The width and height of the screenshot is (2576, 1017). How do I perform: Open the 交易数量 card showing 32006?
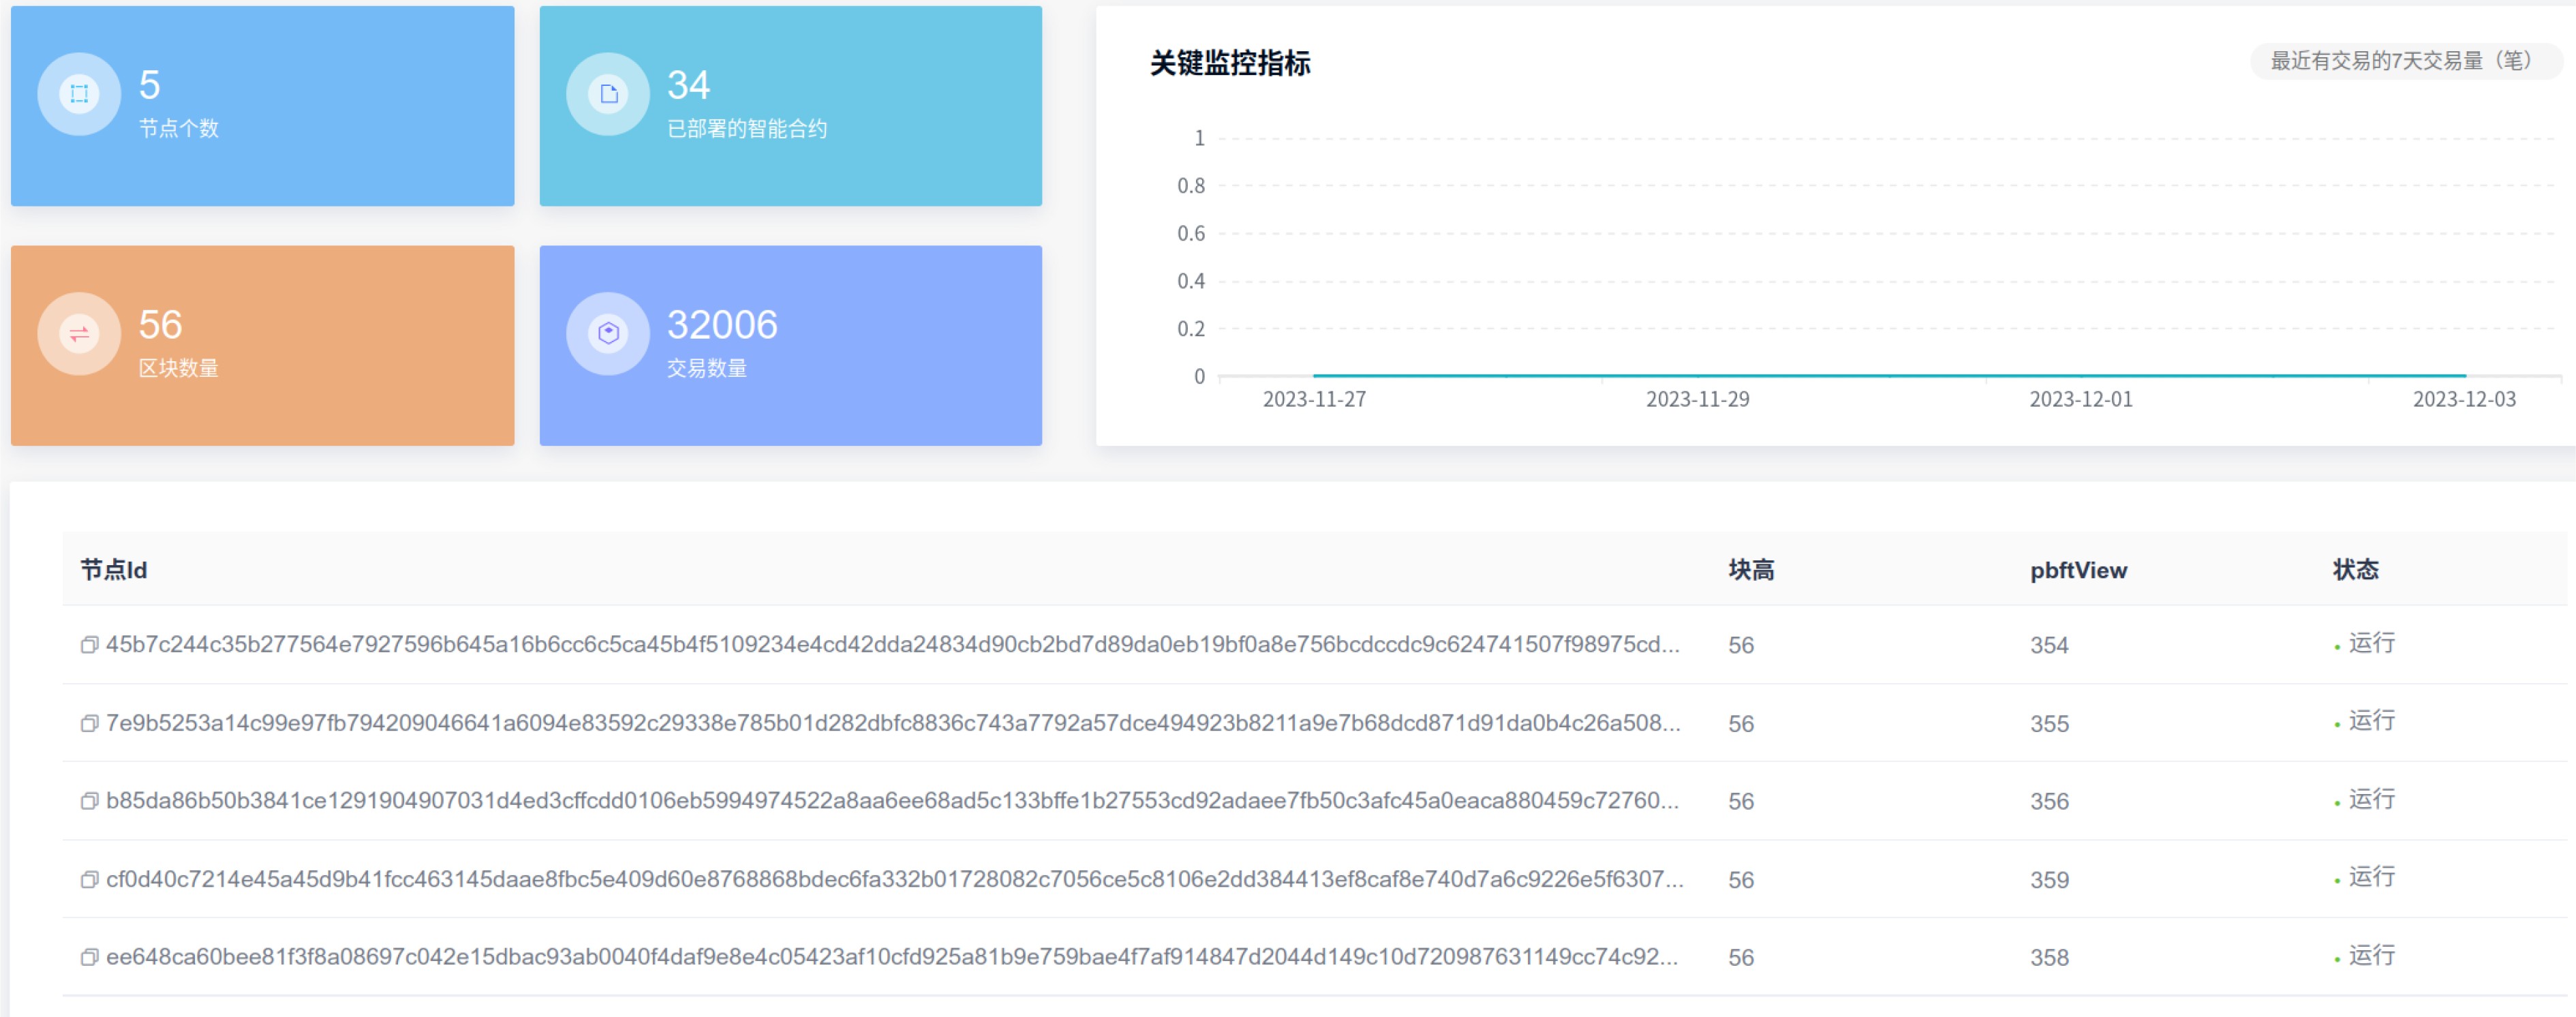(x=791, y=346)
